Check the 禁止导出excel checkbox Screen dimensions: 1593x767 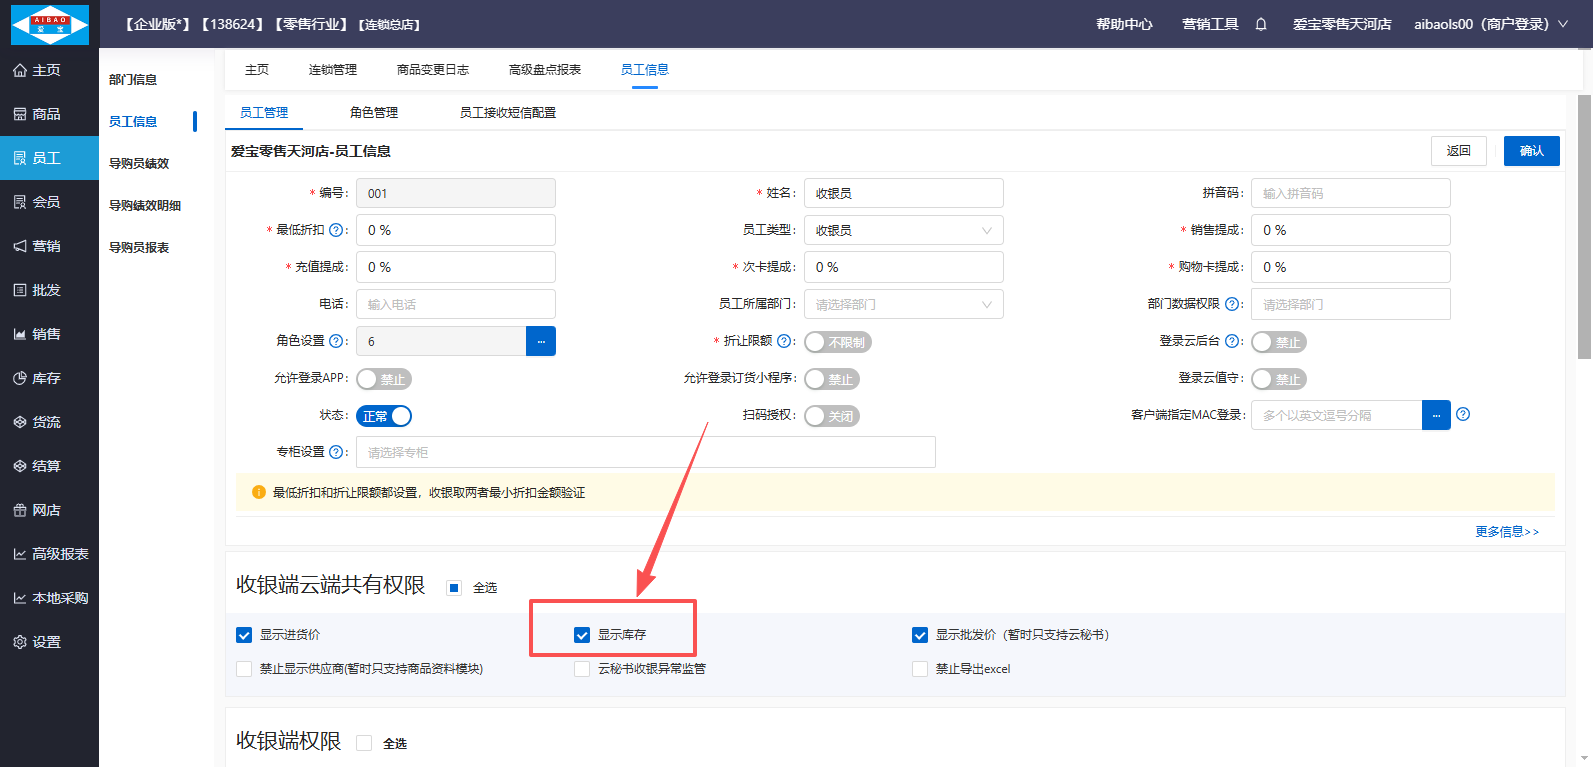tap(920, 669)
